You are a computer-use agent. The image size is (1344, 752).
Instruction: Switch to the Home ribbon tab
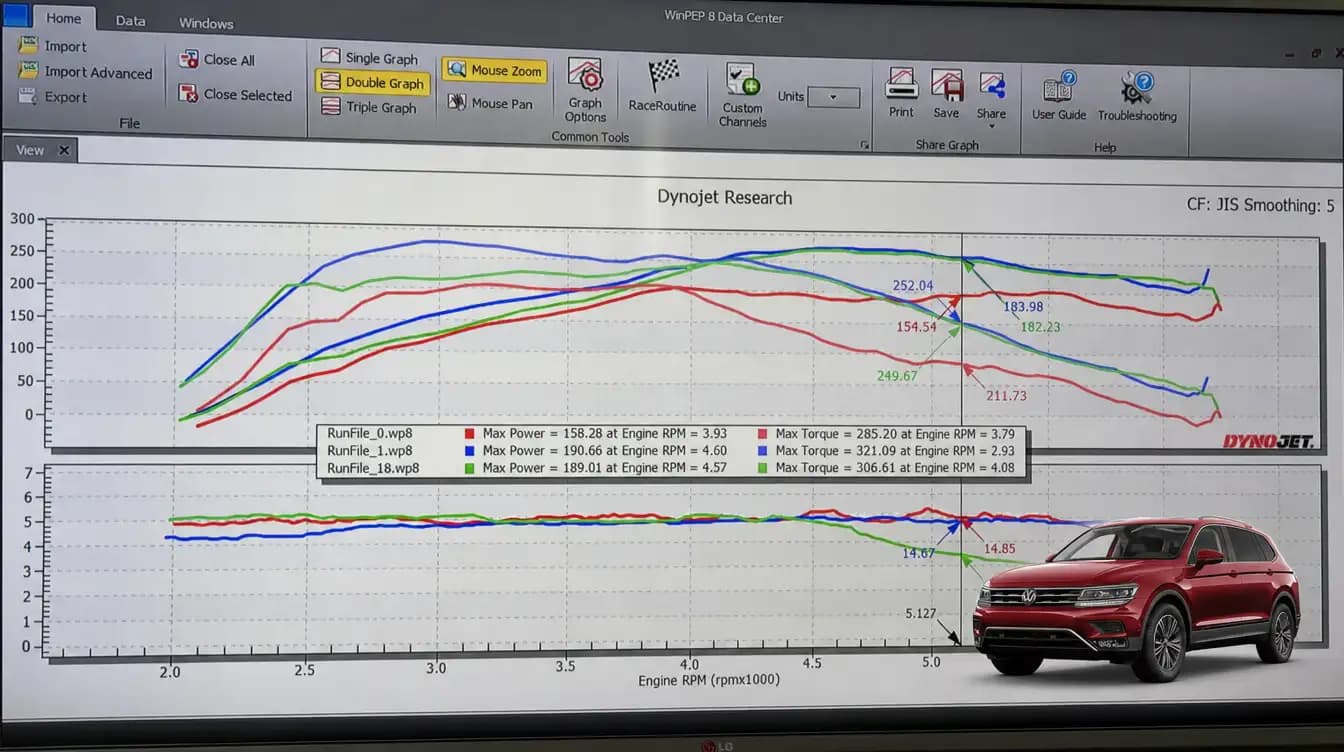(x=64, y=18)
